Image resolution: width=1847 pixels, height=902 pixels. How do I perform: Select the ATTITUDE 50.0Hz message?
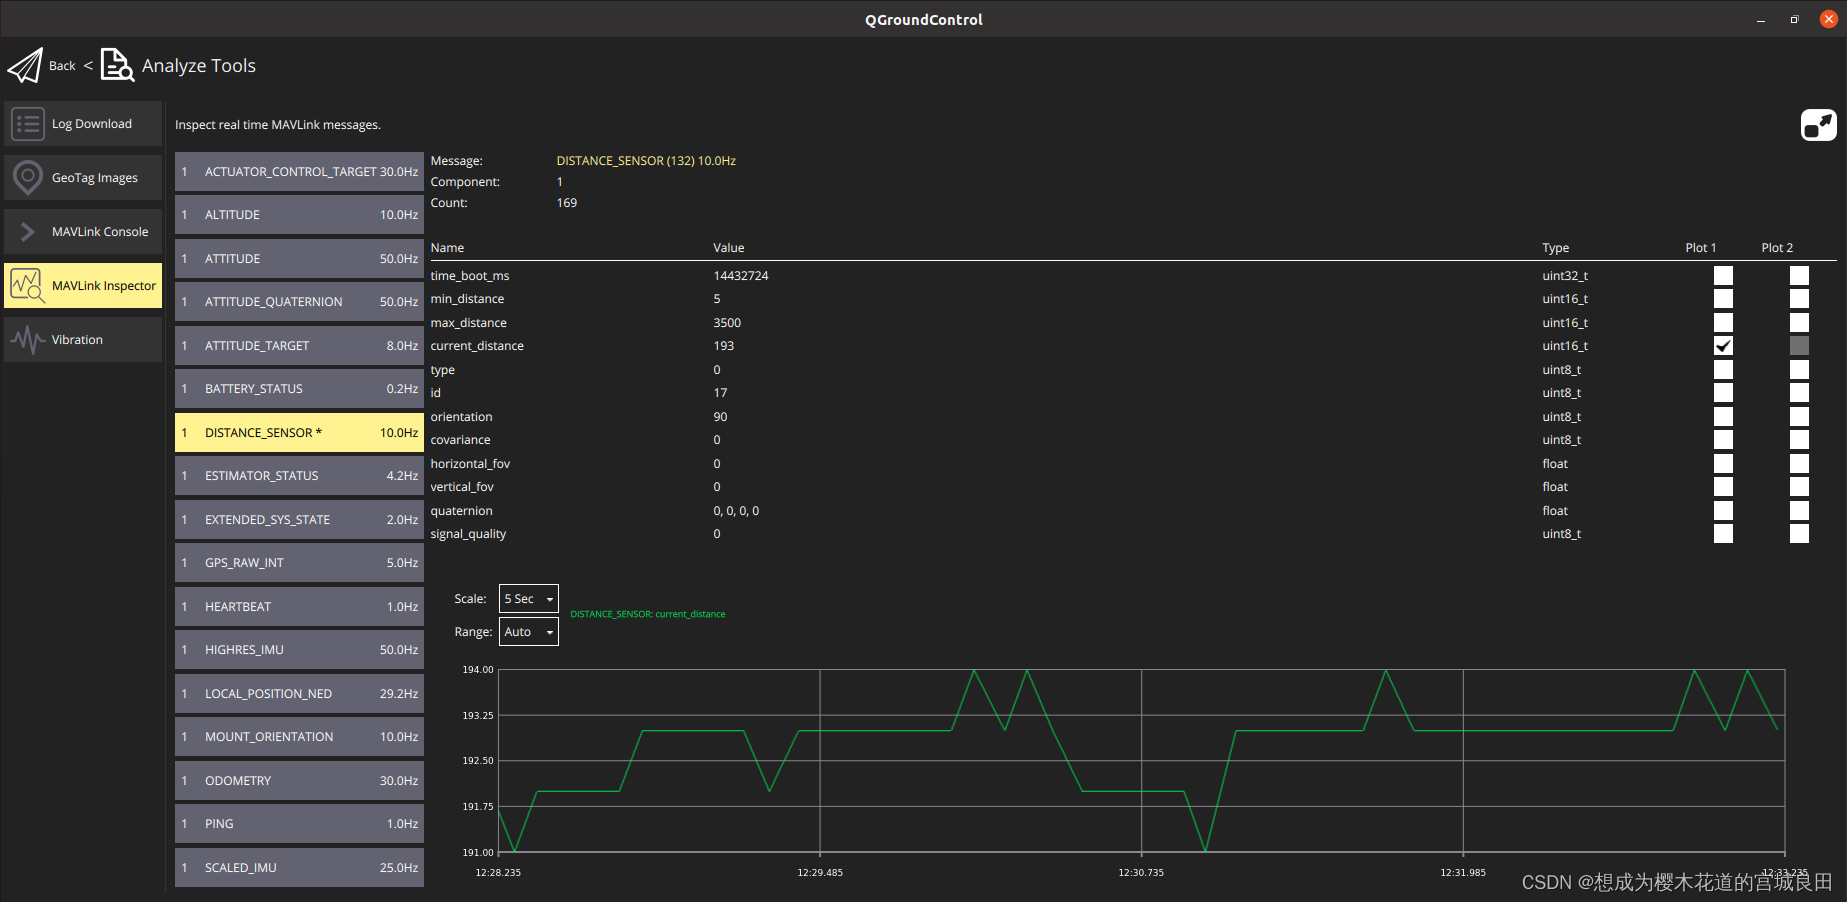click(x=299, y=259)
